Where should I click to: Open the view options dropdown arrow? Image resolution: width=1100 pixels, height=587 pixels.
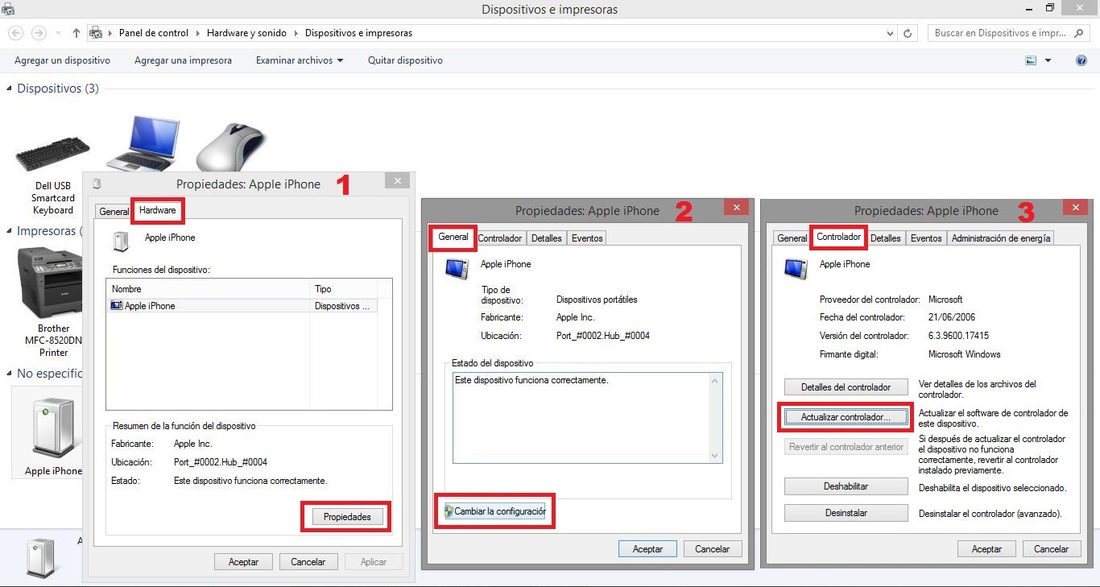click(x=1048, y=61)
